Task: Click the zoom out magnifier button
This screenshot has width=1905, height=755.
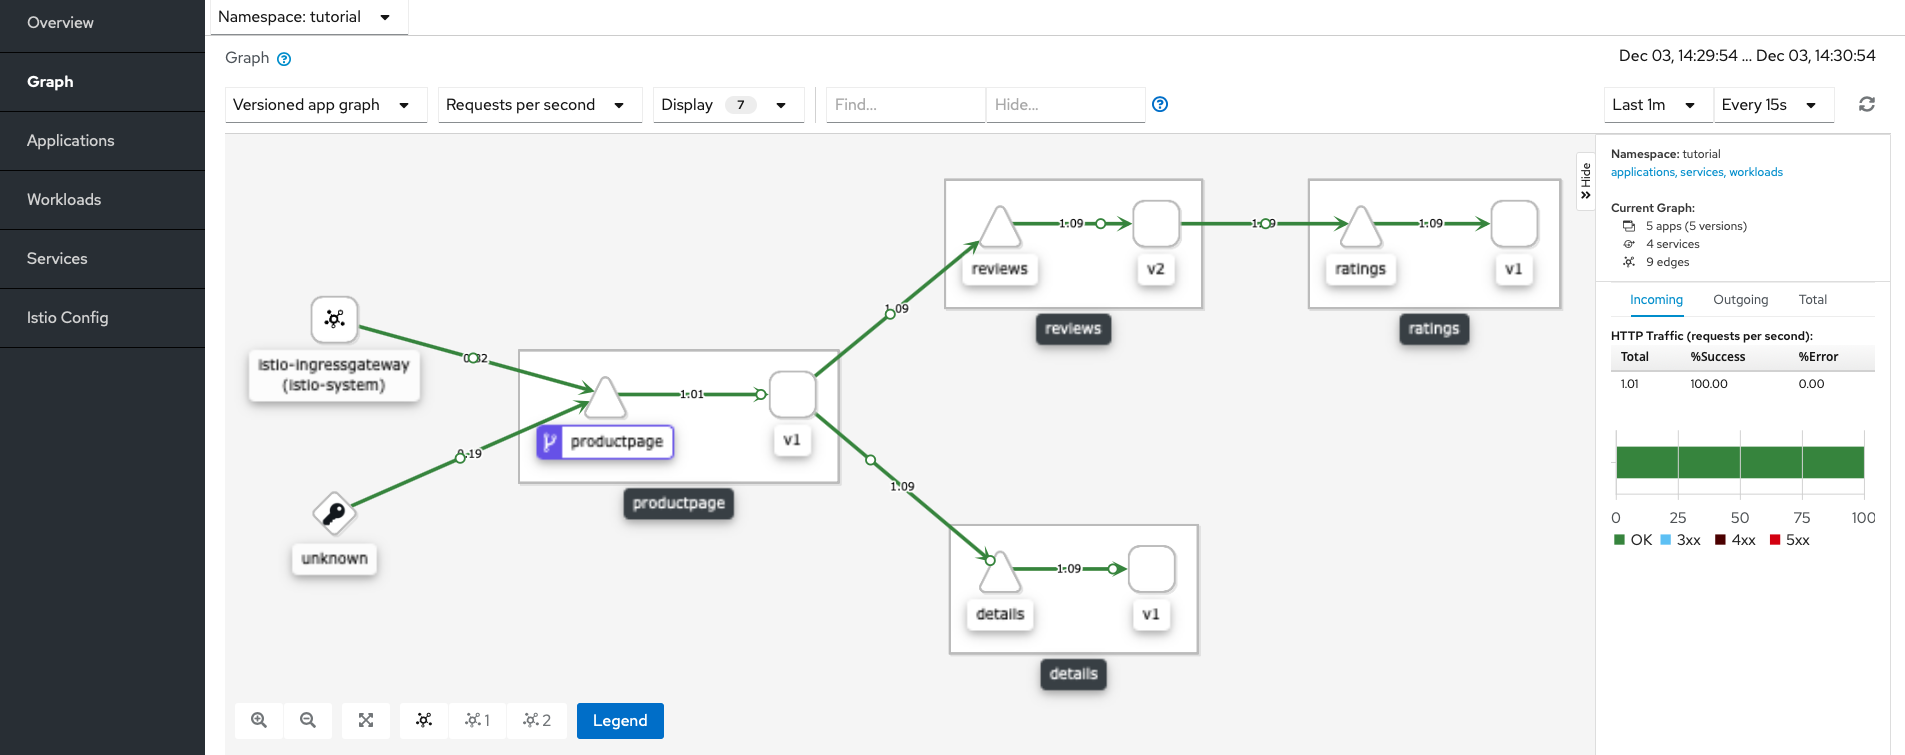Action: coord(308,720)
